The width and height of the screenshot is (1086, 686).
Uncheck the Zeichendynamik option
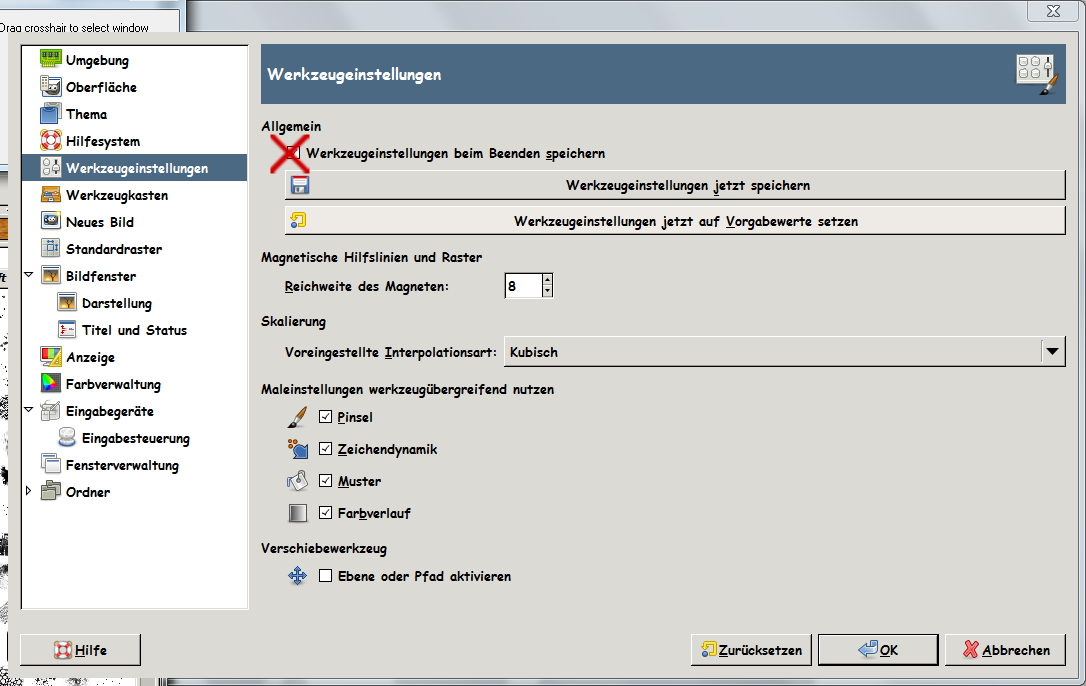point(326,448)
